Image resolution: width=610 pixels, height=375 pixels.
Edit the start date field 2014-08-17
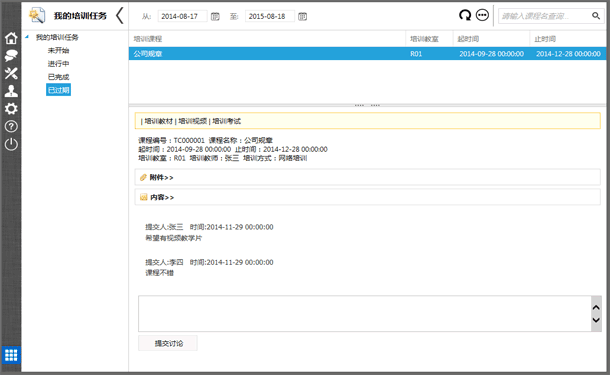pos(182,16)
